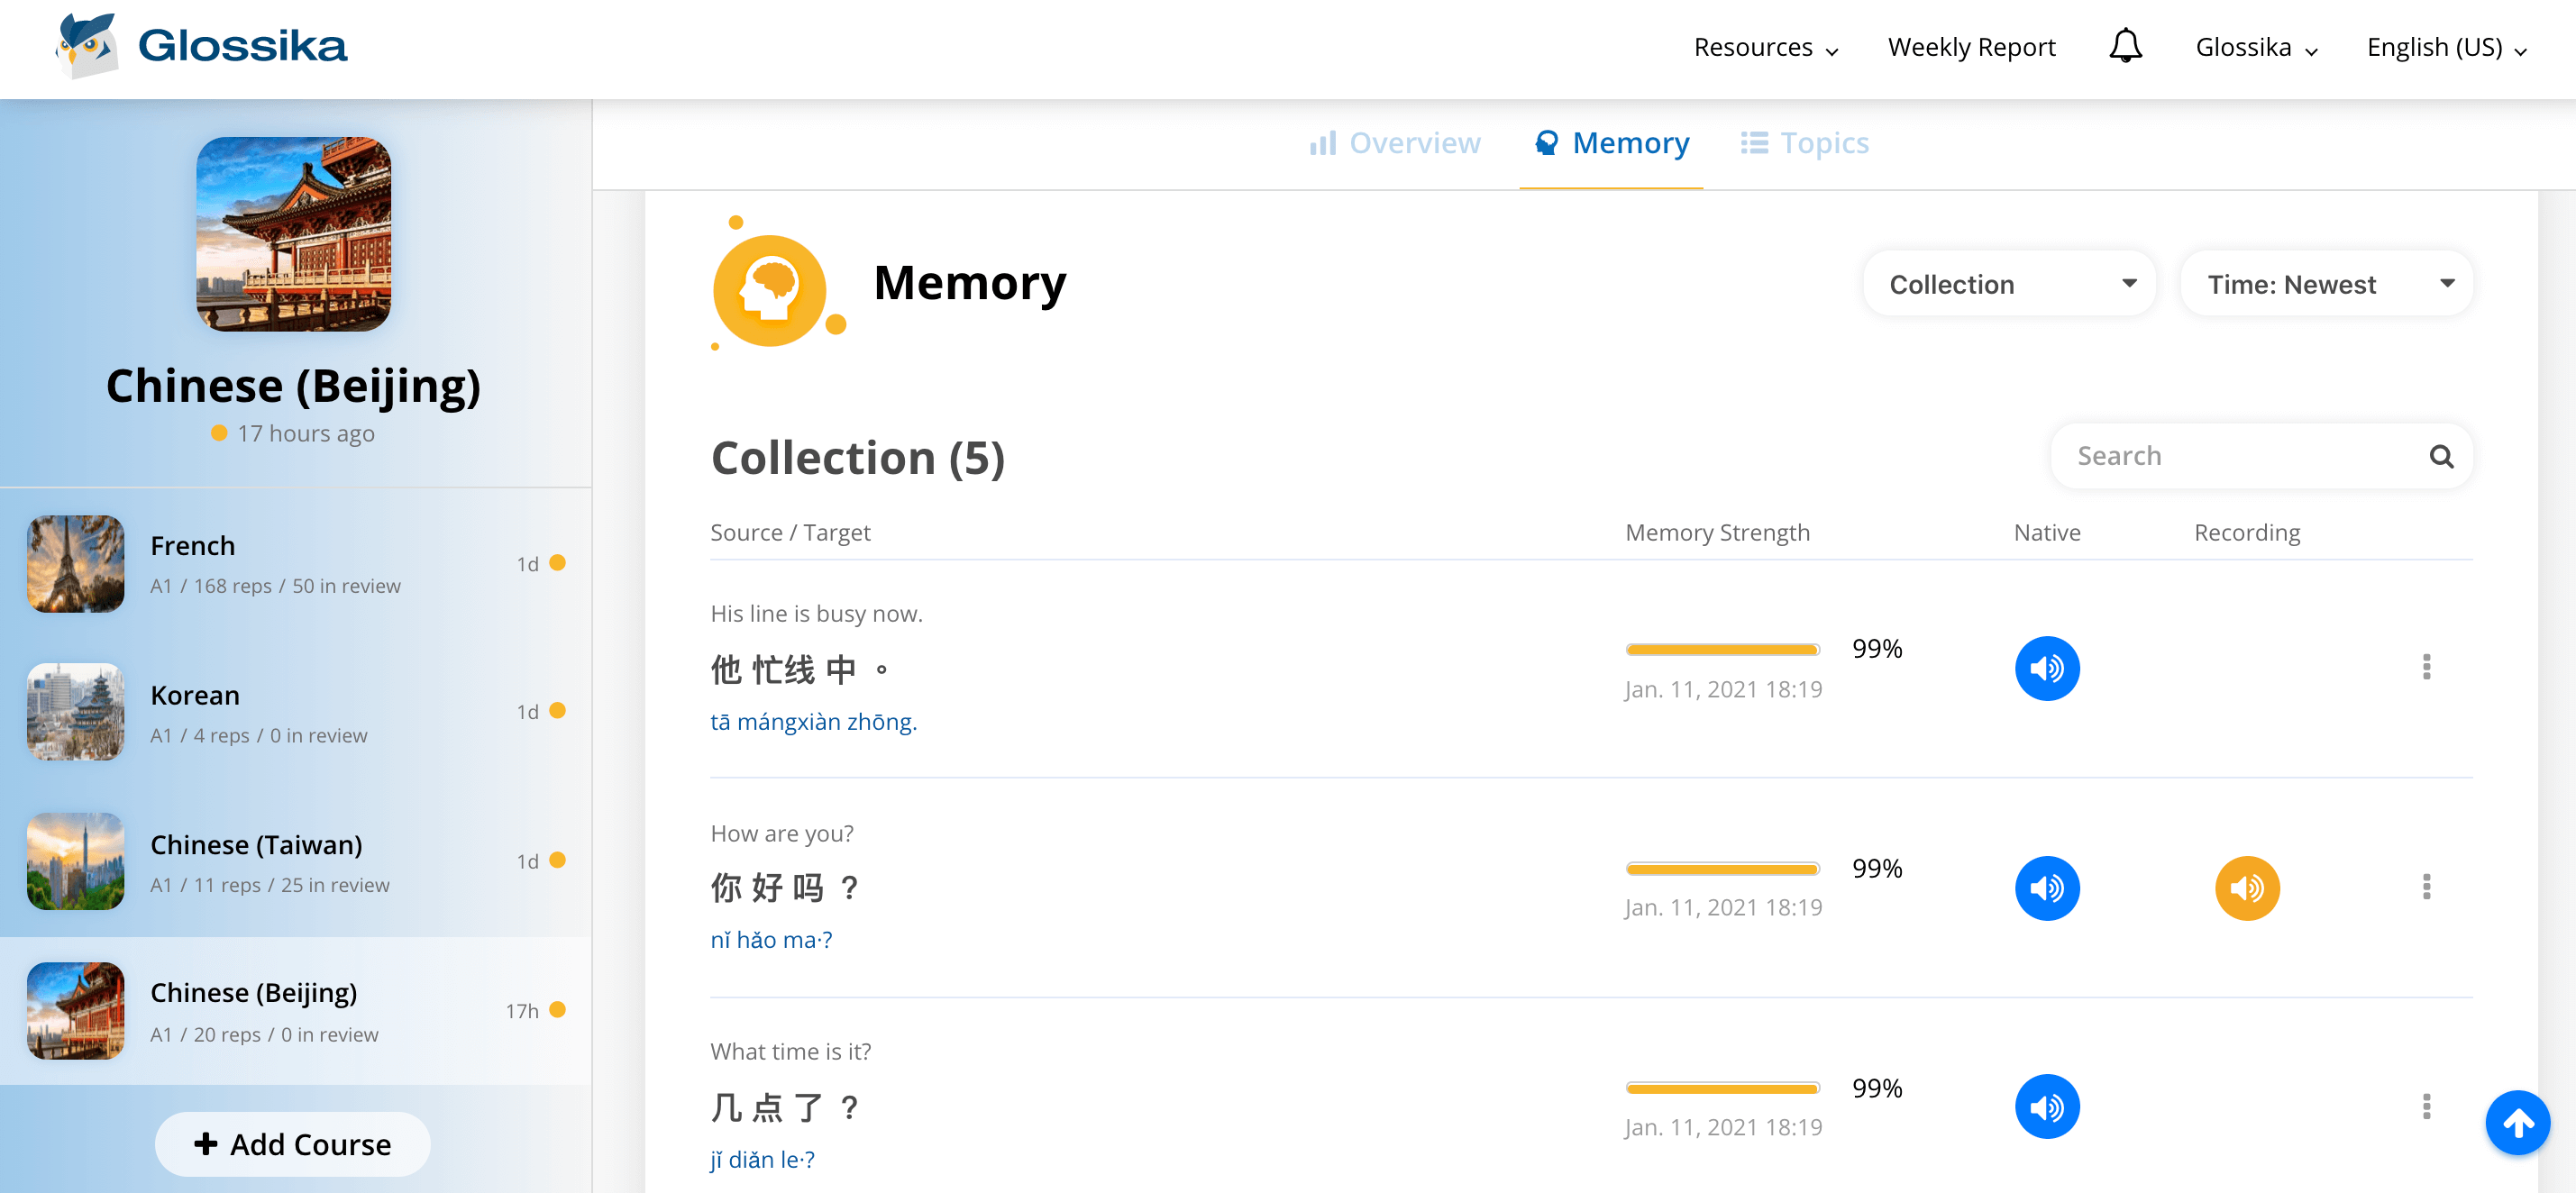The width and height of the screenshot is (2576, 1193).
Task: Go to Glossika logo home
Action: pyautogui.click(x=202, y=46)
